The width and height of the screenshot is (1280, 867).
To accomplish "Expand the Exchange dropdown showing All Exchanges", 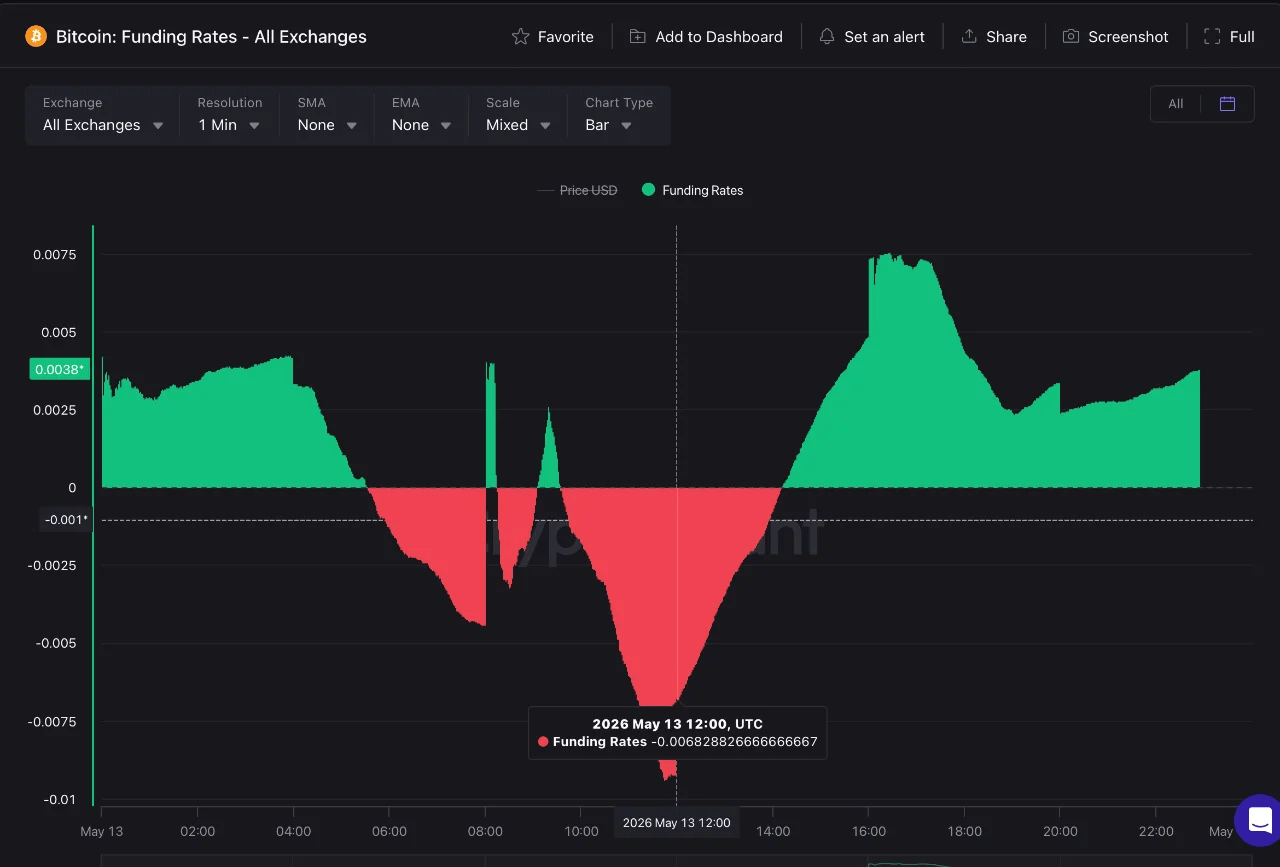I will [x=103, y=115].
